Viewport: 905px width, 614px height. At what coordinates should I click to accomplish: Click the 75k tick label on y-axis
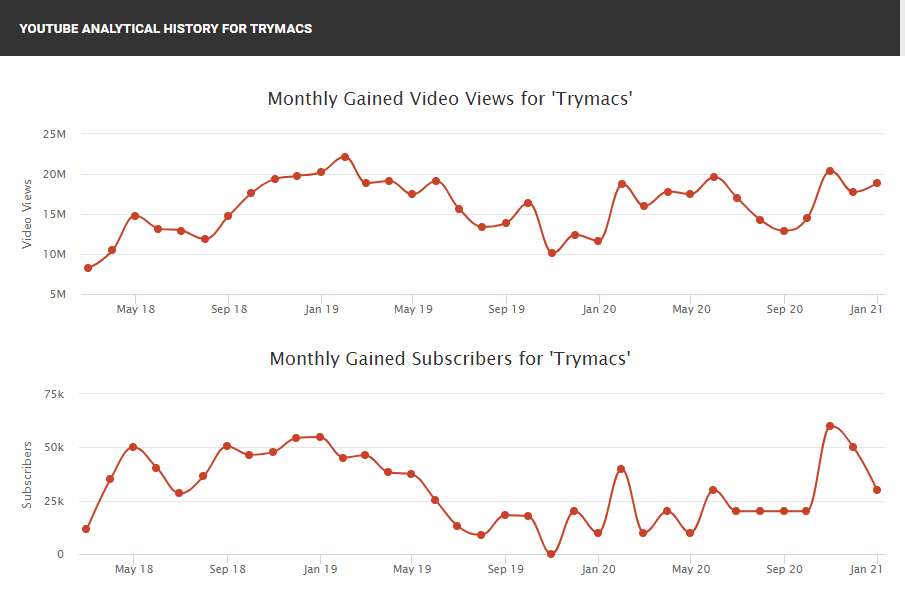(54, 394)
